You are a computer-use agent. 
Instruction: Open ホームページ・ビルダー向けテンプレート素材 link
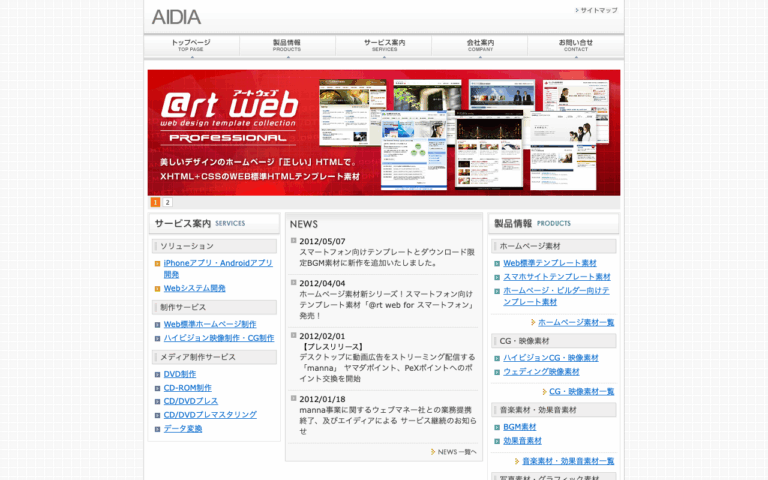point(556,296)
